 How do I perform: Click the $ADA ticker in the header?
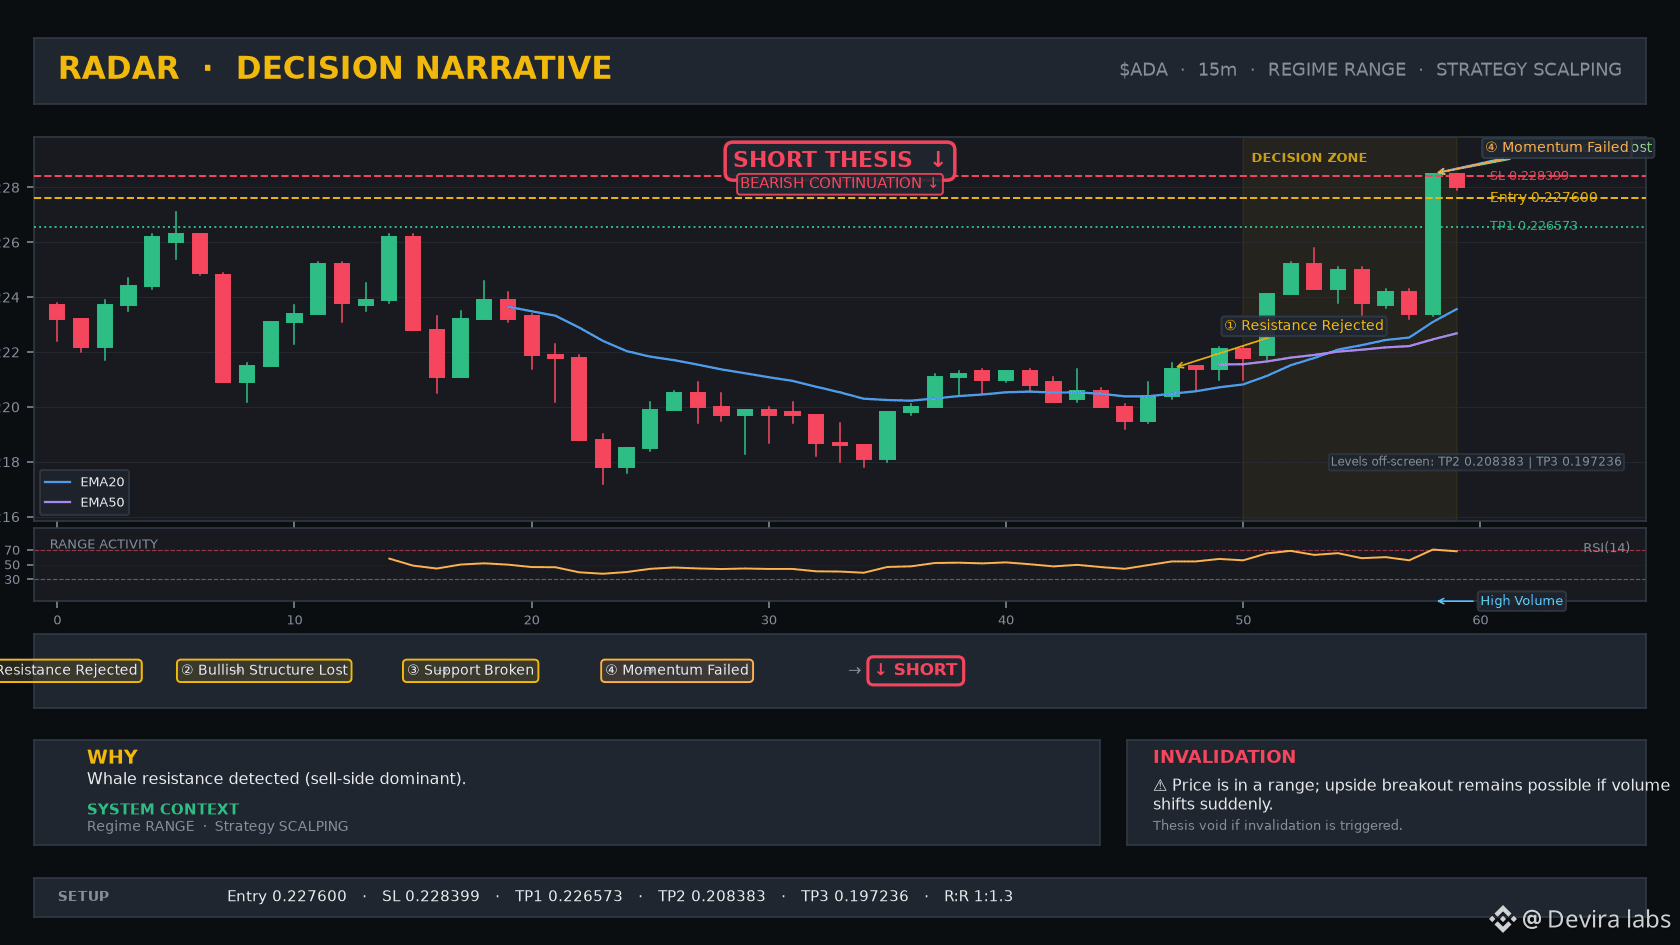[x=1143, y=69]
